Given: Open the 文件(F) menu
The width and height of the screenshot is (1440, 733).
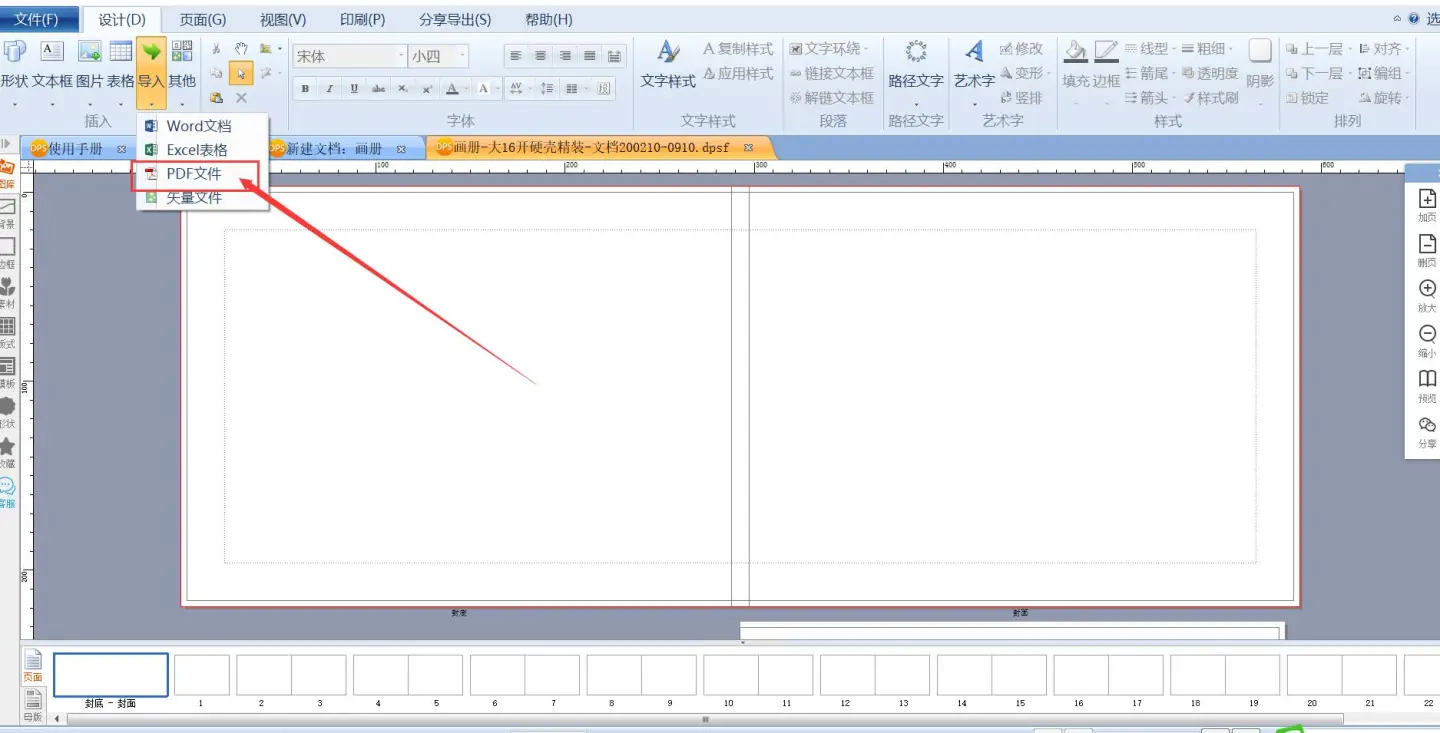Looking at the screenshot, I should pyautogui.click(x=37, y=19).
